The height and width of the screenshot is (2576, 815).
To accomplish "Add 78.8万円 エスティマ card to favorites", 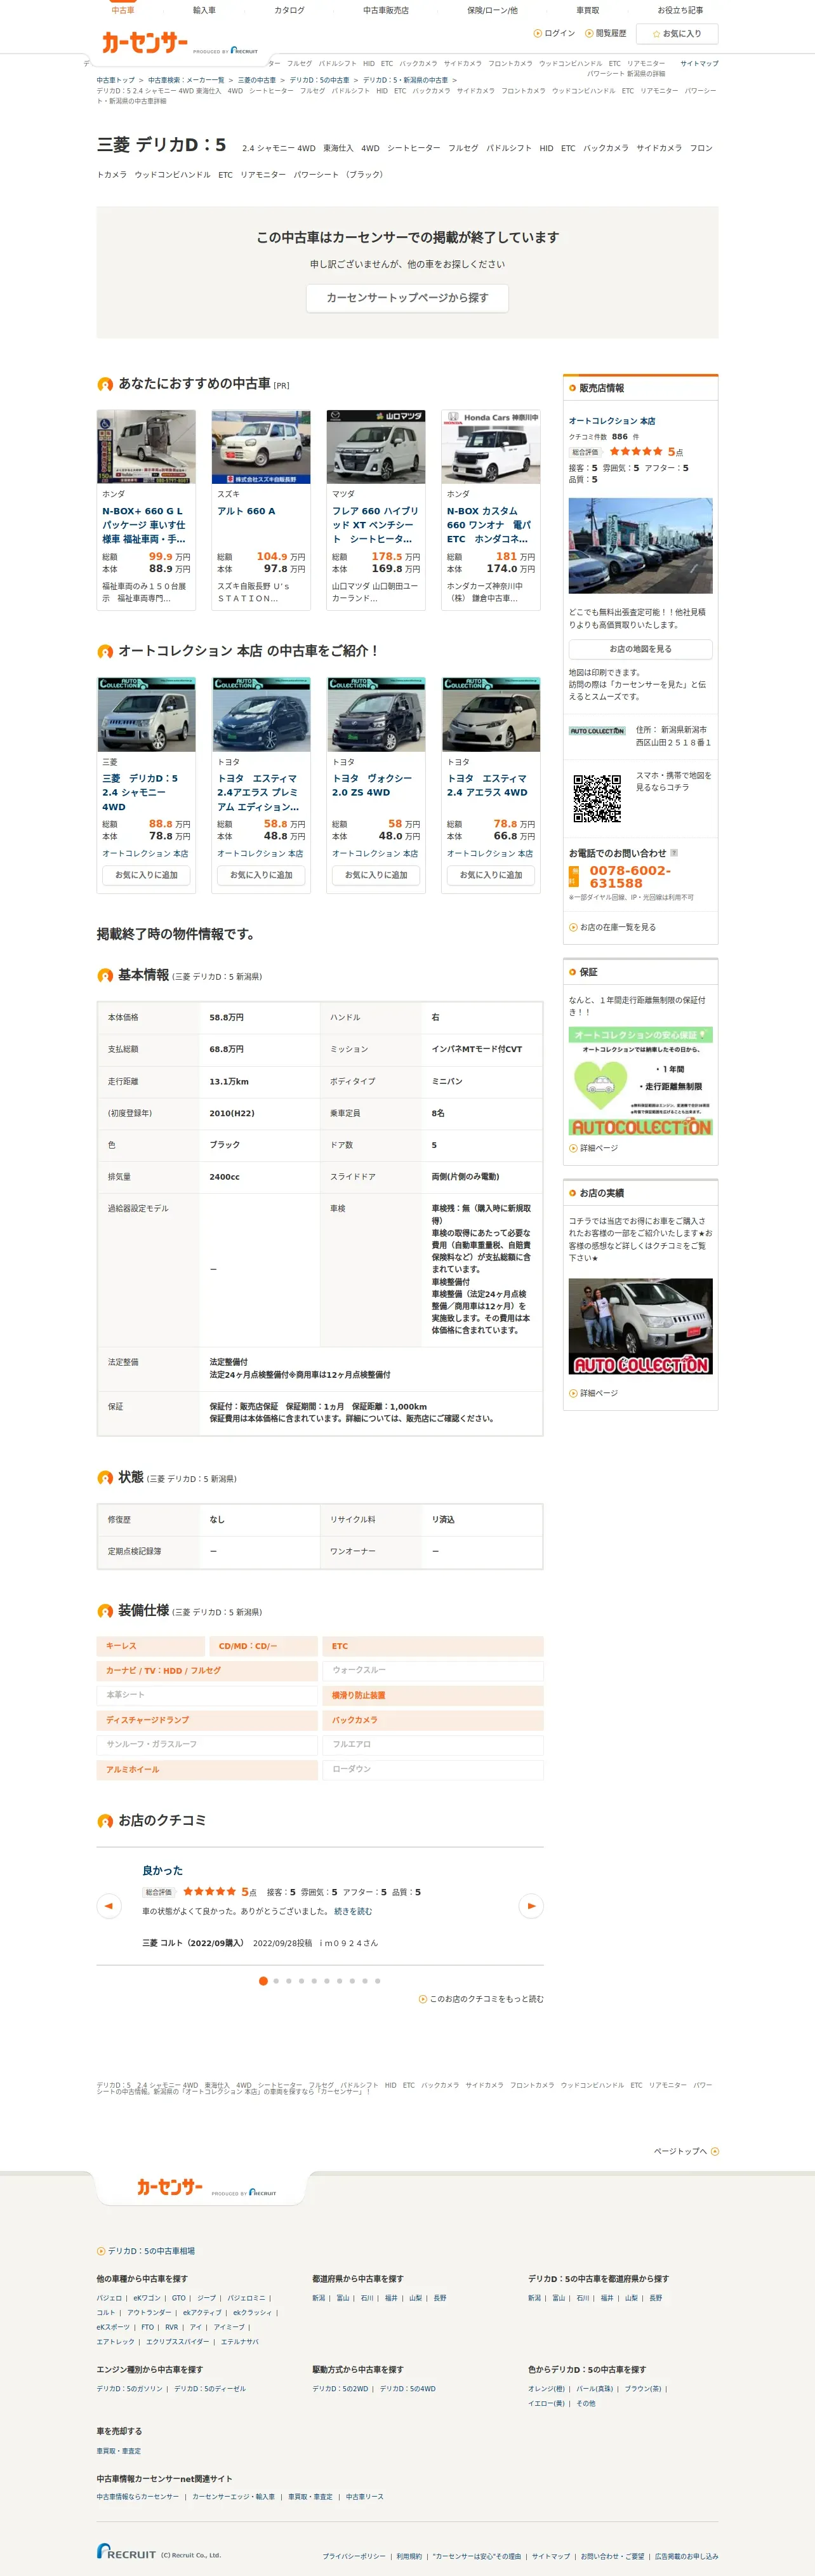I will tap(491, 875).
